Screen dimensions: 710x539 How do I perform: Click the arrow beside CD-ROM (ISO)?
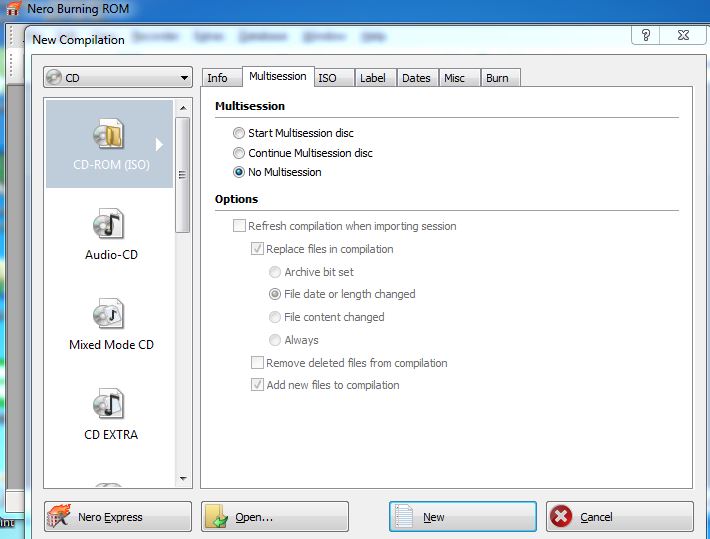tap(159, 144)
